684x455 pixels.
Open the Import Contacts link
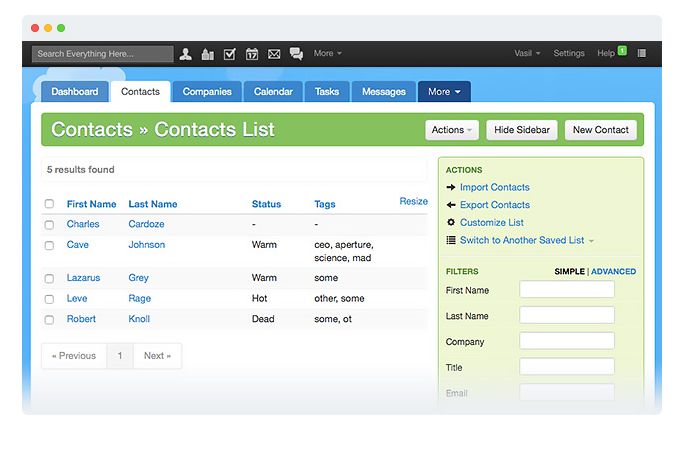click(x=495, y=187)
